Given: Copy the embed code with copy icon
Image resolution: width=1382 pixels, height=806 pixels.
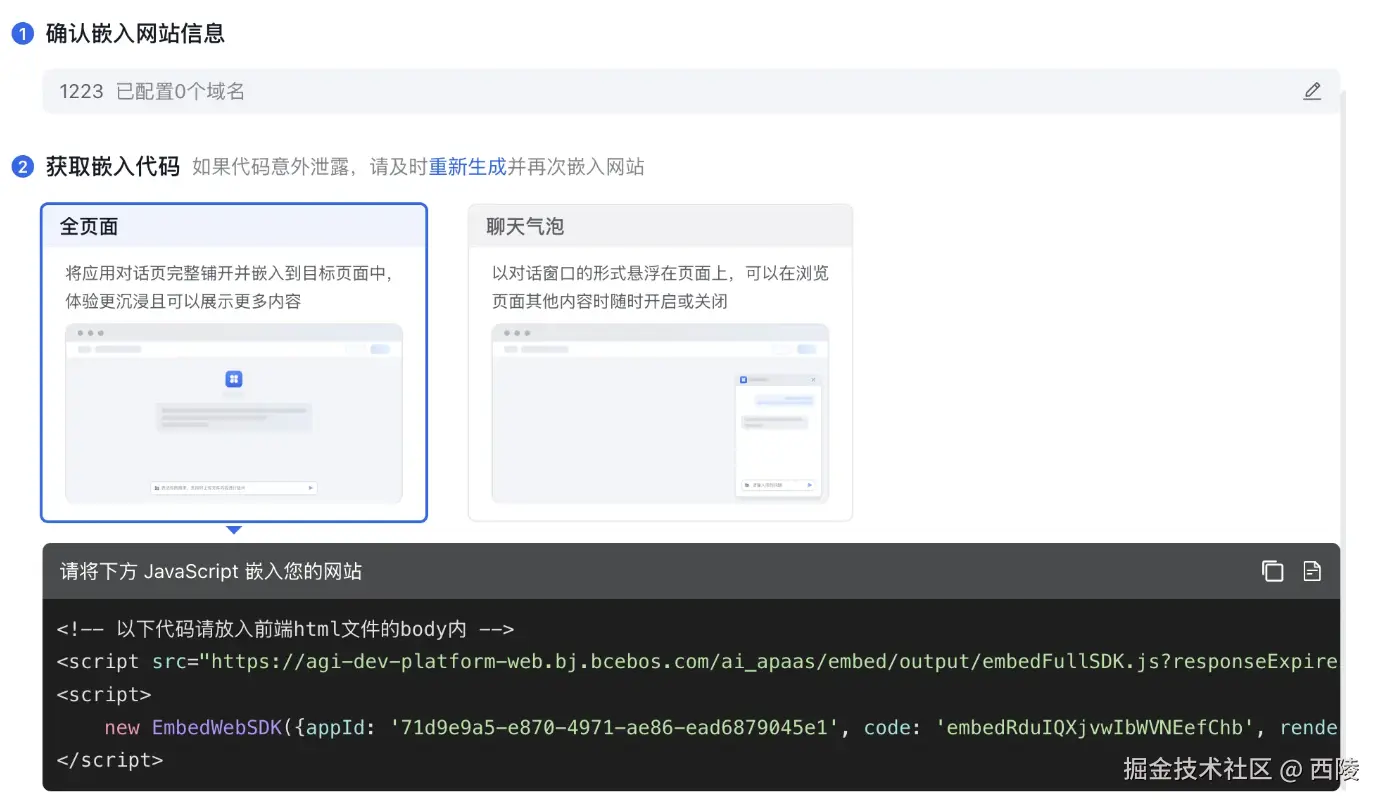Looking at the screenshot, I should click(x=1272, y=571).
